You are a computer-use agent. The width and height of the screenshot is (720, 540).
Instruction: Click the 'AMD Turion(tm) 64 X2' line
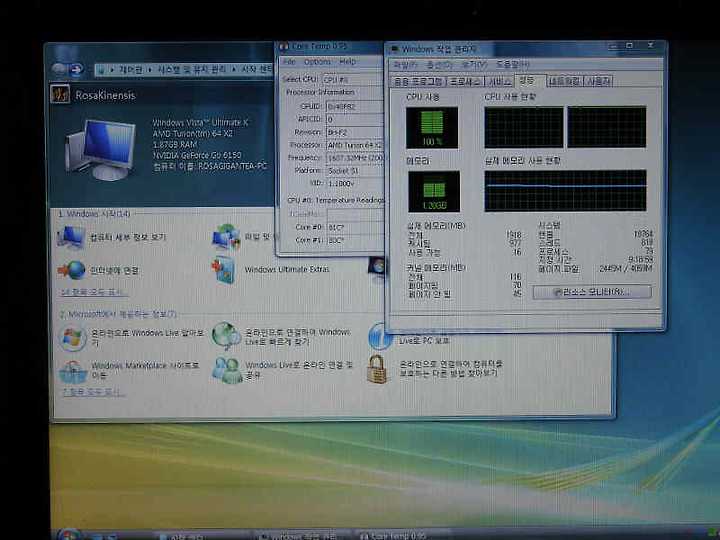193,134
